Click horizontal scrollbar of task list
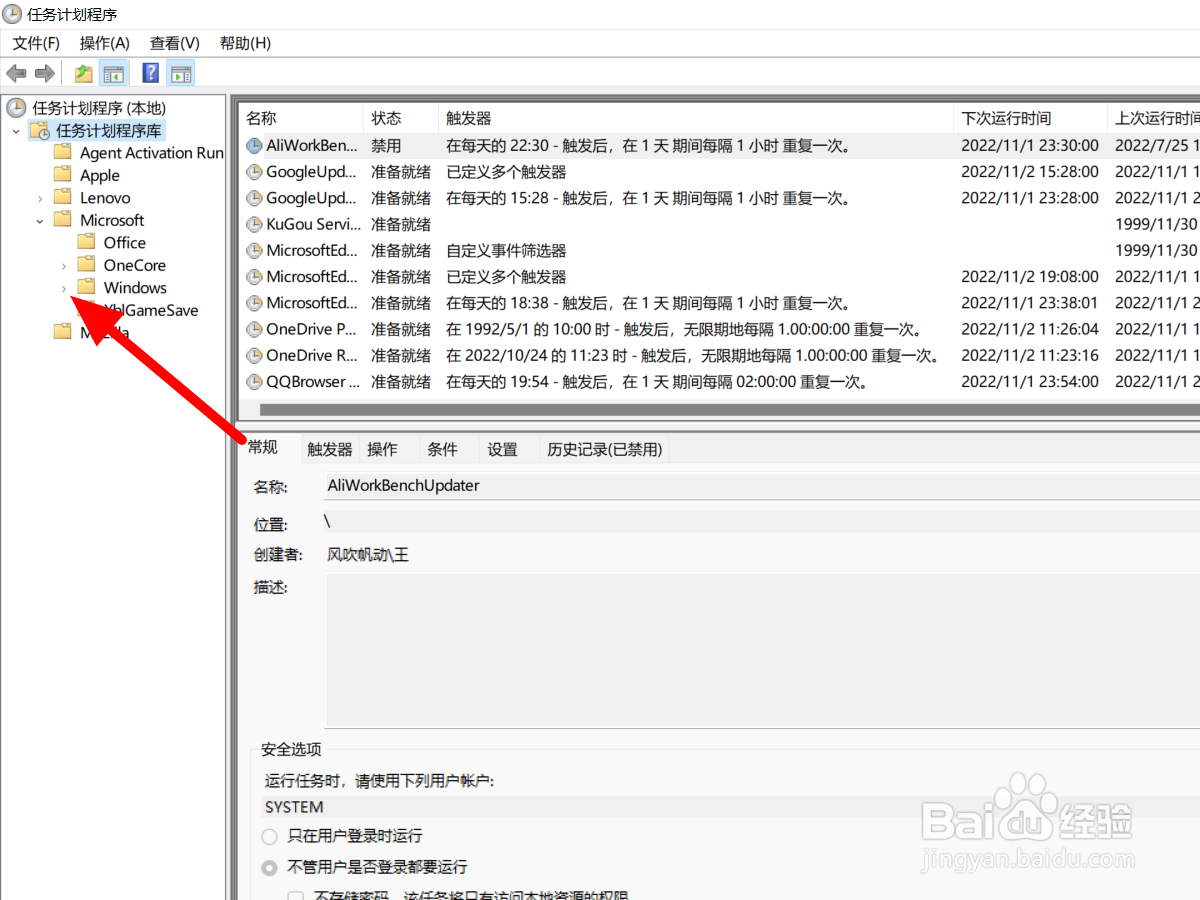 pyautogui.click(x=729, y=409)
